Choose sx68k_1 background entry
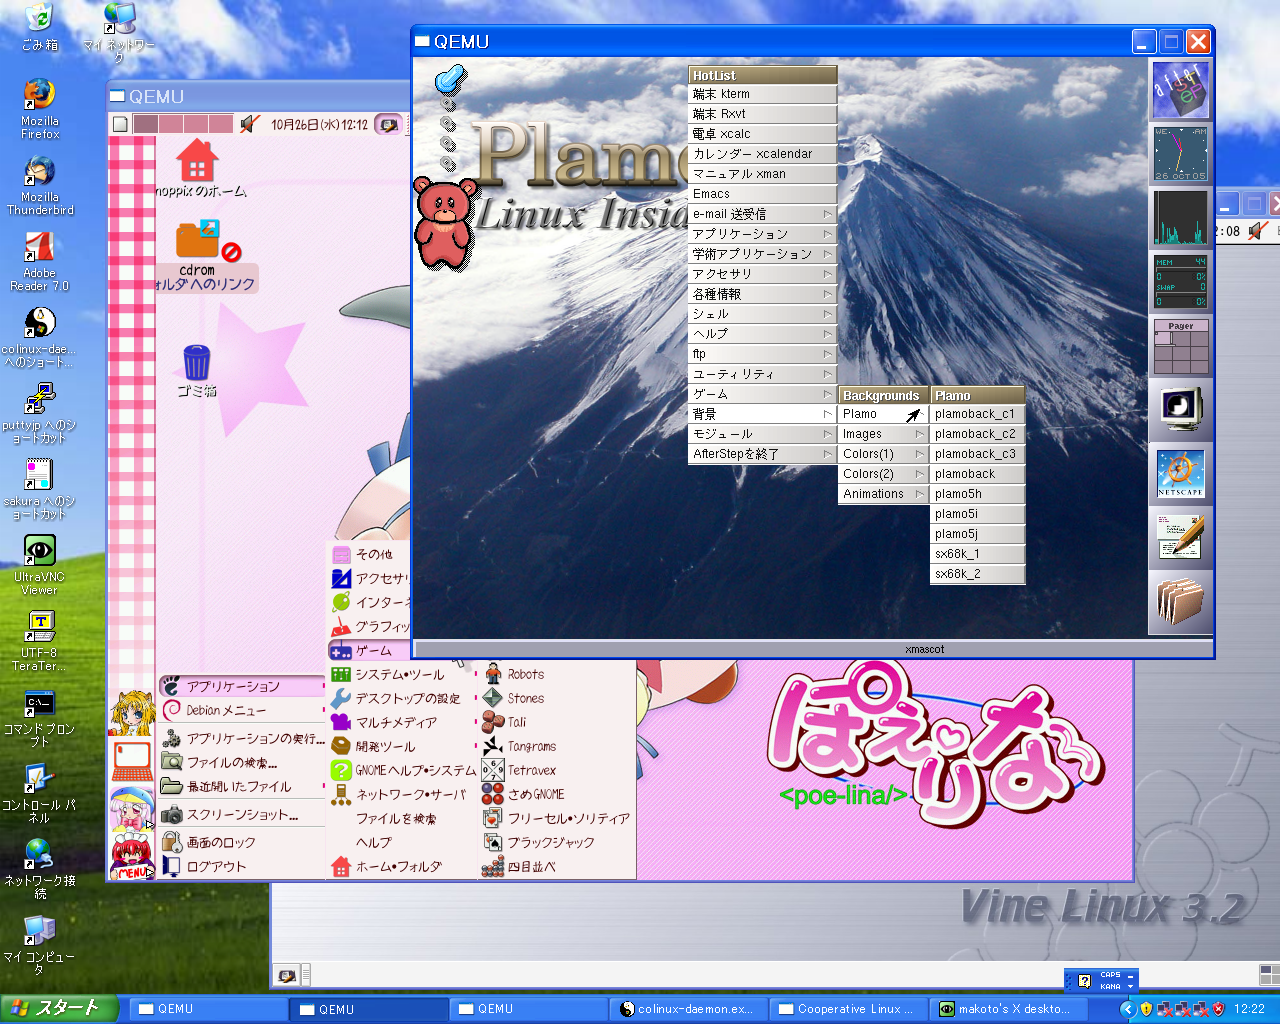The image size is (1280, 1024). point(978,554)
